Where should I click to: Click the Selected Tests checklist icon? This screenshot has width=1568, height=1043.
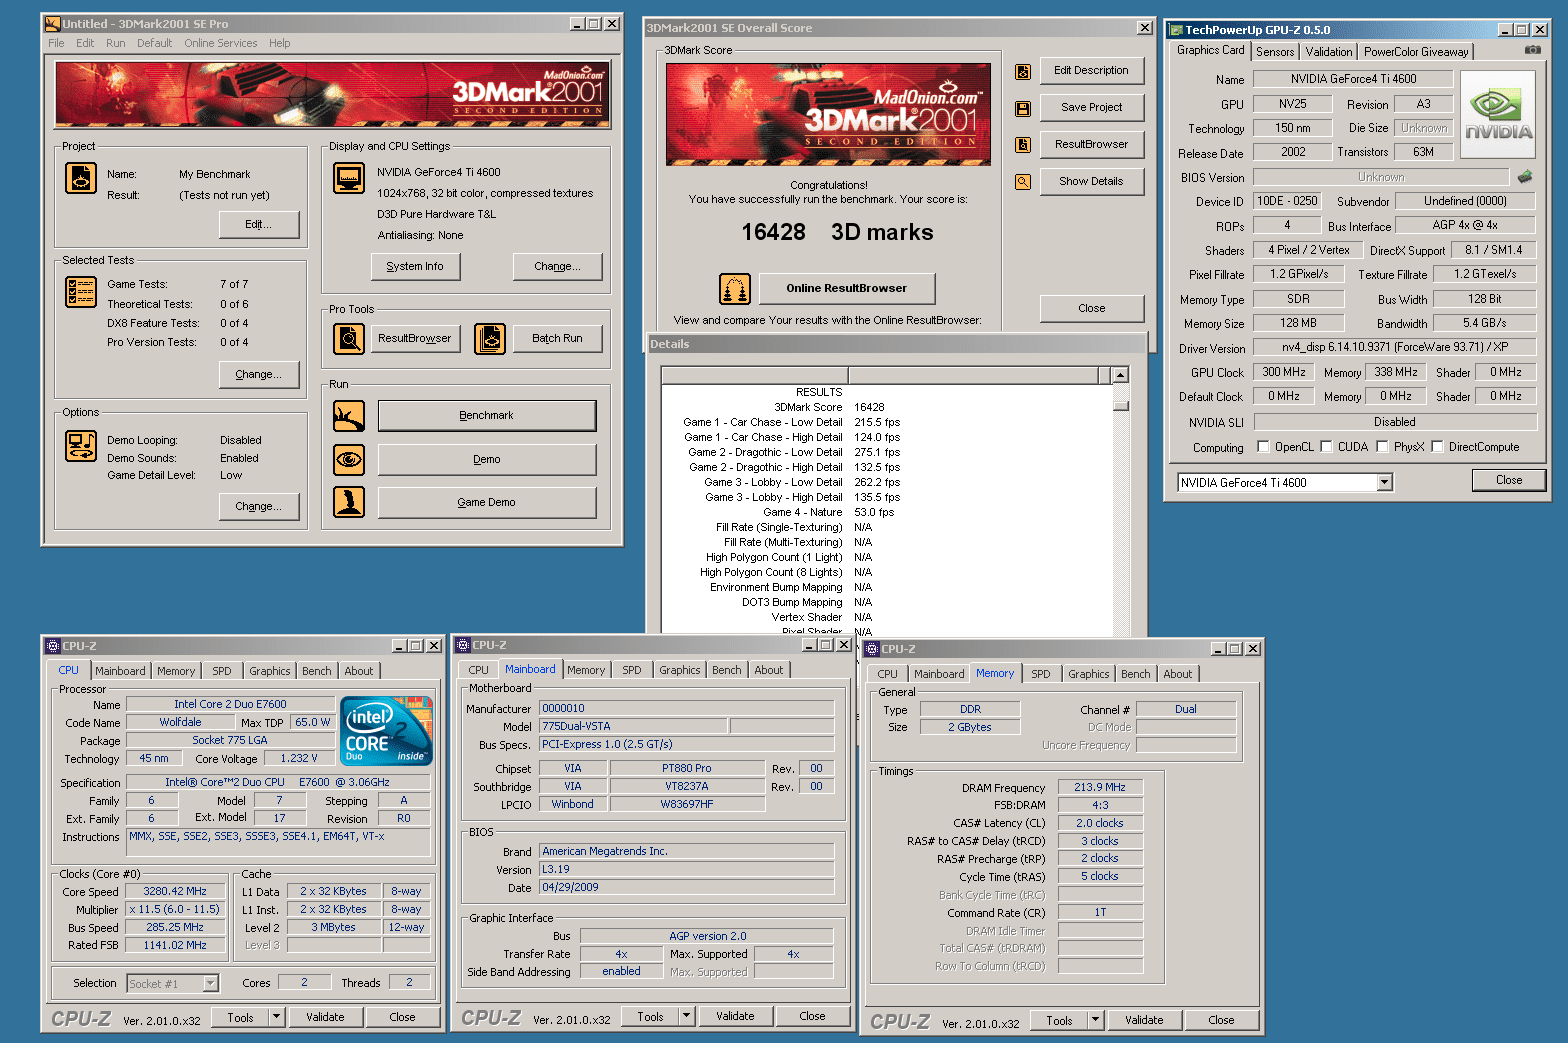[x=80, y=292]
